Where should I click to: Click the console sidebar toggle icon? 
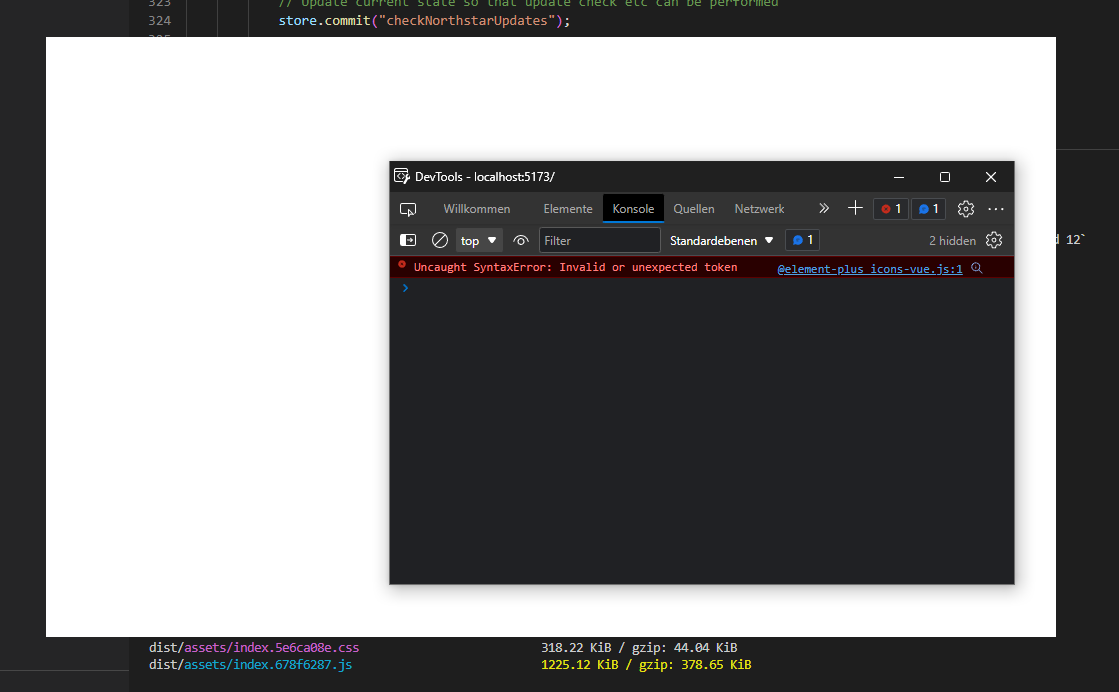coord(408,240)
